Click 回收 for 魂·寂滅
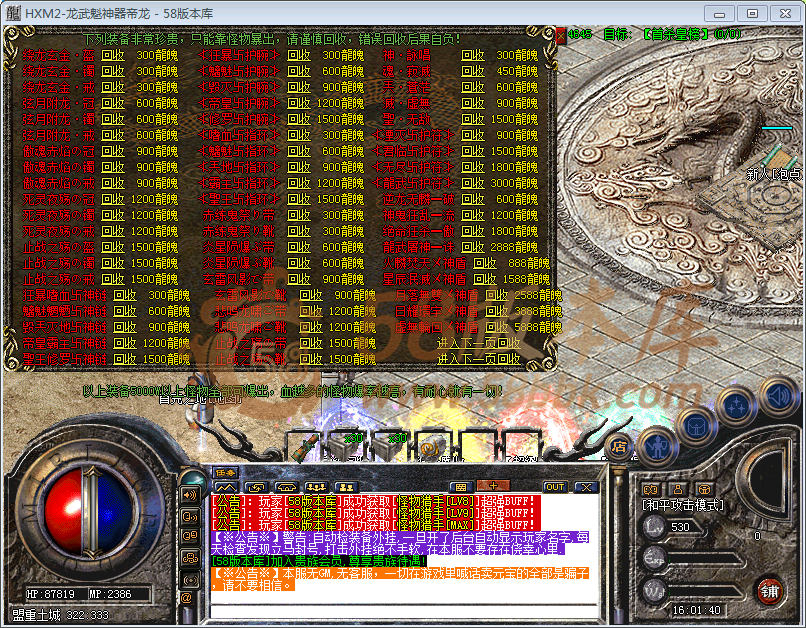806x628 pixels. click(x=472, y=71)
